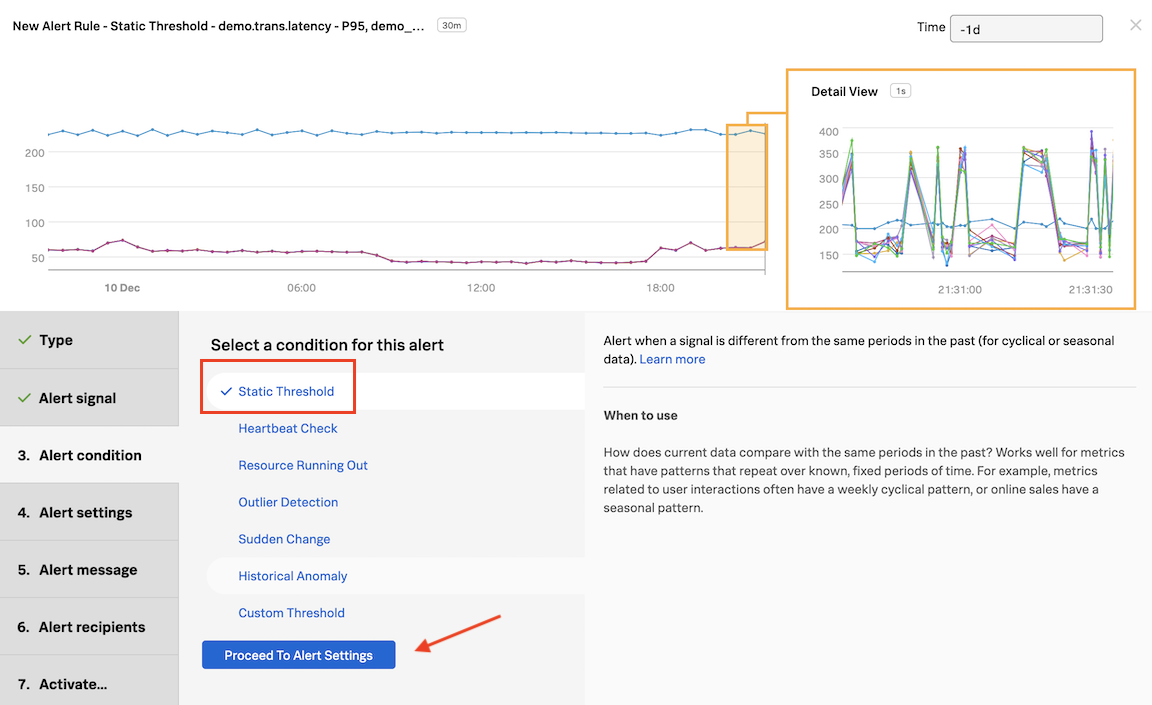This screenshot has height=705, width=1152.
Task: Click the 30m resolution badge
Action: pos(451,25)
